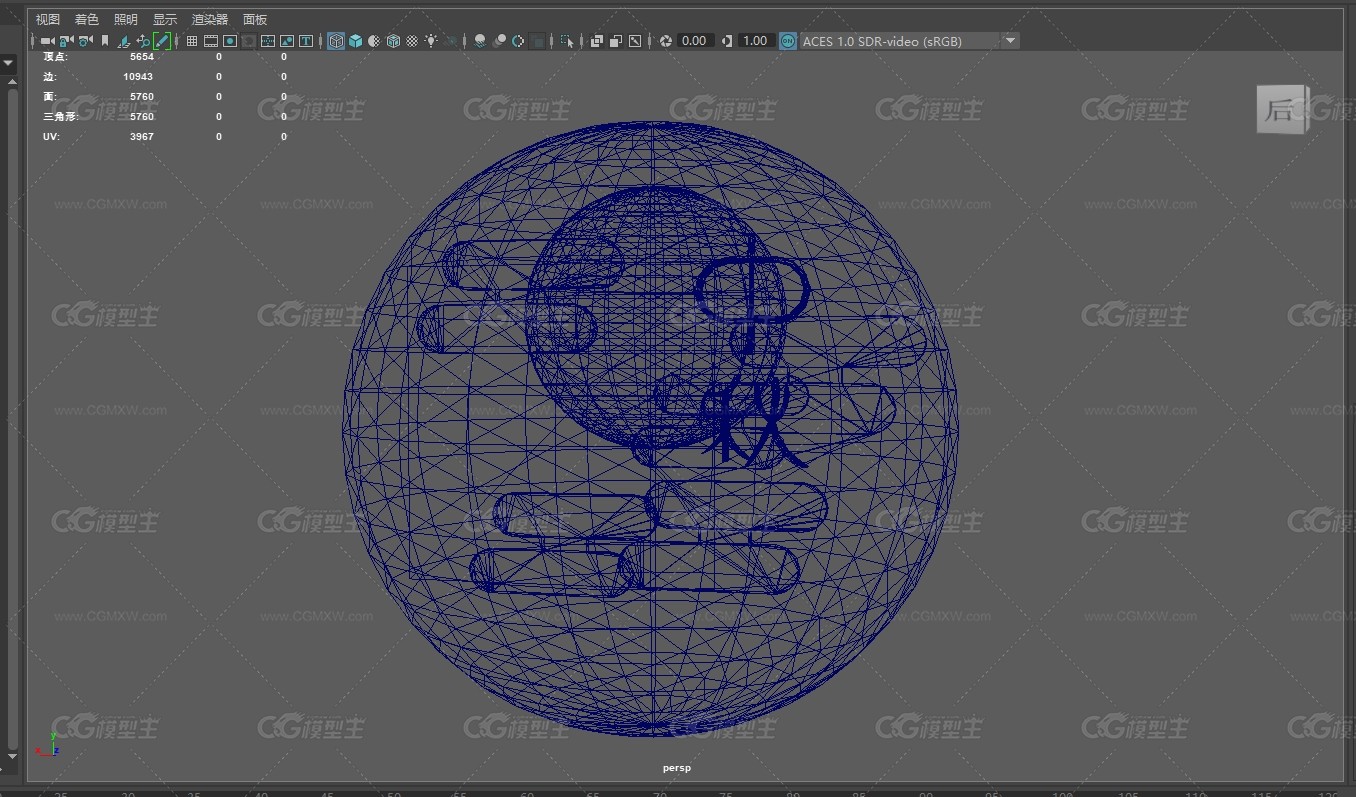Toggle the Safe Title icon

[306, 41]
